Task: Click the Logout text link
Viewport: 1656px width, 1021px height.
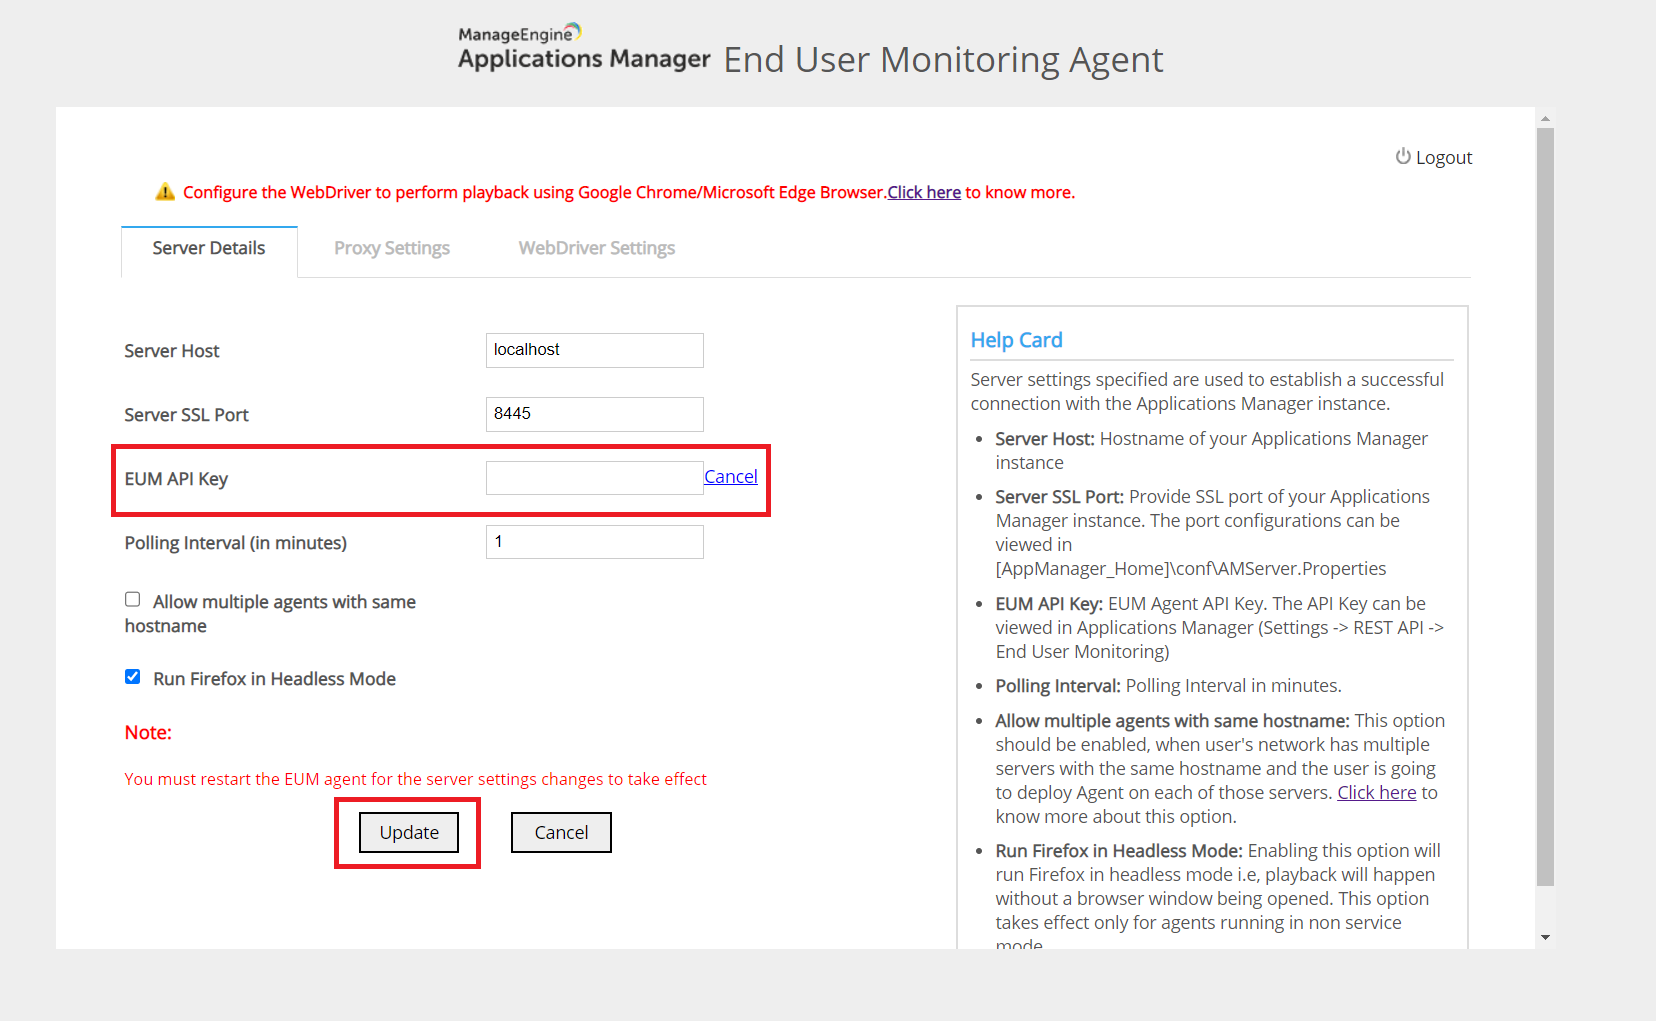Action: (x=1443, y=158)
